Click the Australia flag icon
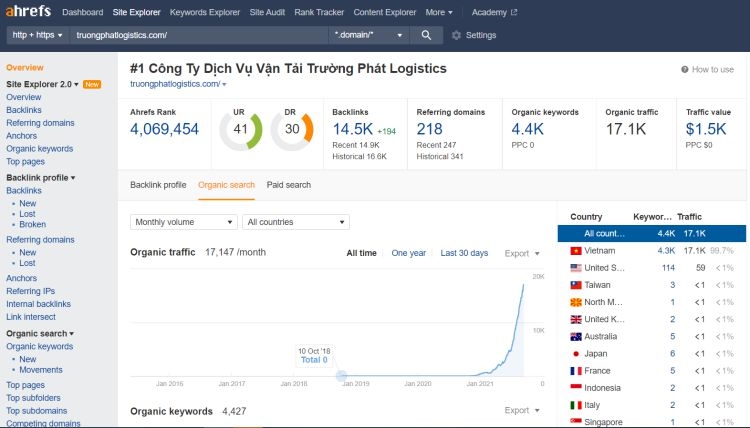The width and height of the screenshot is (750, 428). tap(576, 337)
